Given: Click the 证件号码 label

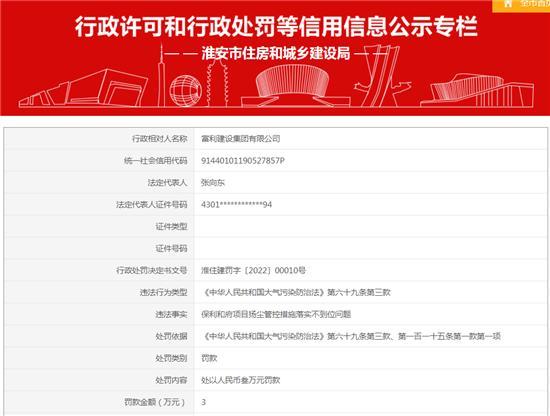Looking at the screenshot, I should coord(172,248).
